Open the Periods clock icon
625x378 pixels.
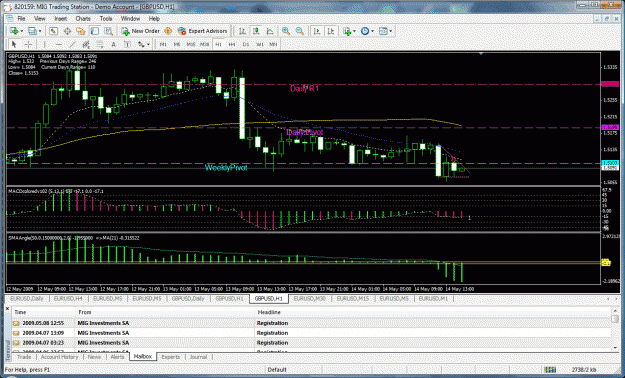365,31
